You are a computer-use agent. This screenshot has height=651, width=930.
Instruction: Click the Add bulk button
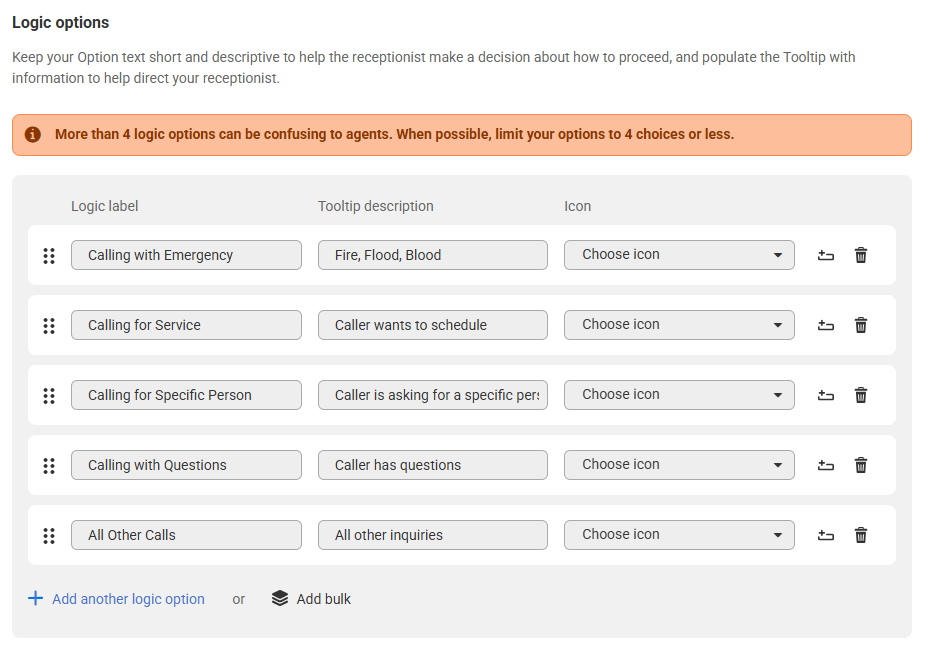[x=311, y=599]
